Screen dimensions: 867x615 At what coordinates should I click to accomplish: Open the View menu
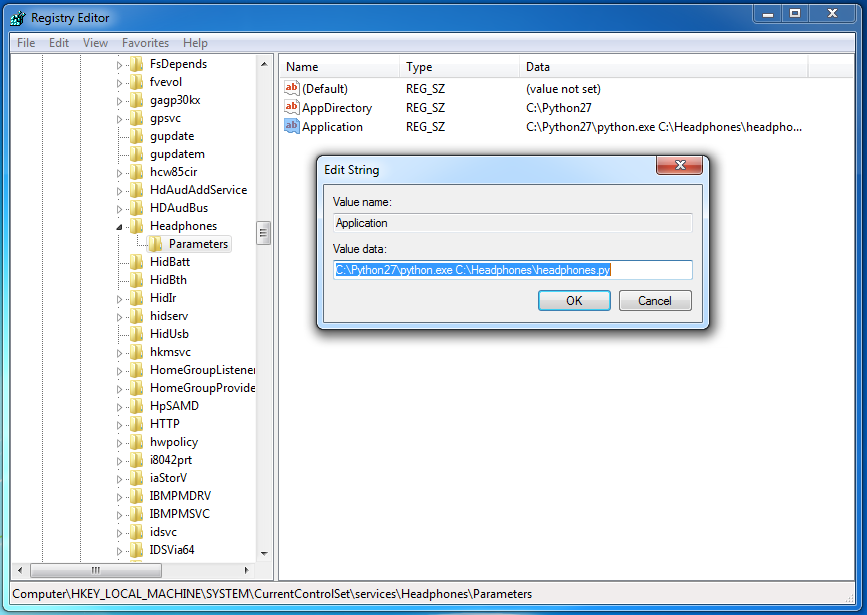tap(95, 43)
